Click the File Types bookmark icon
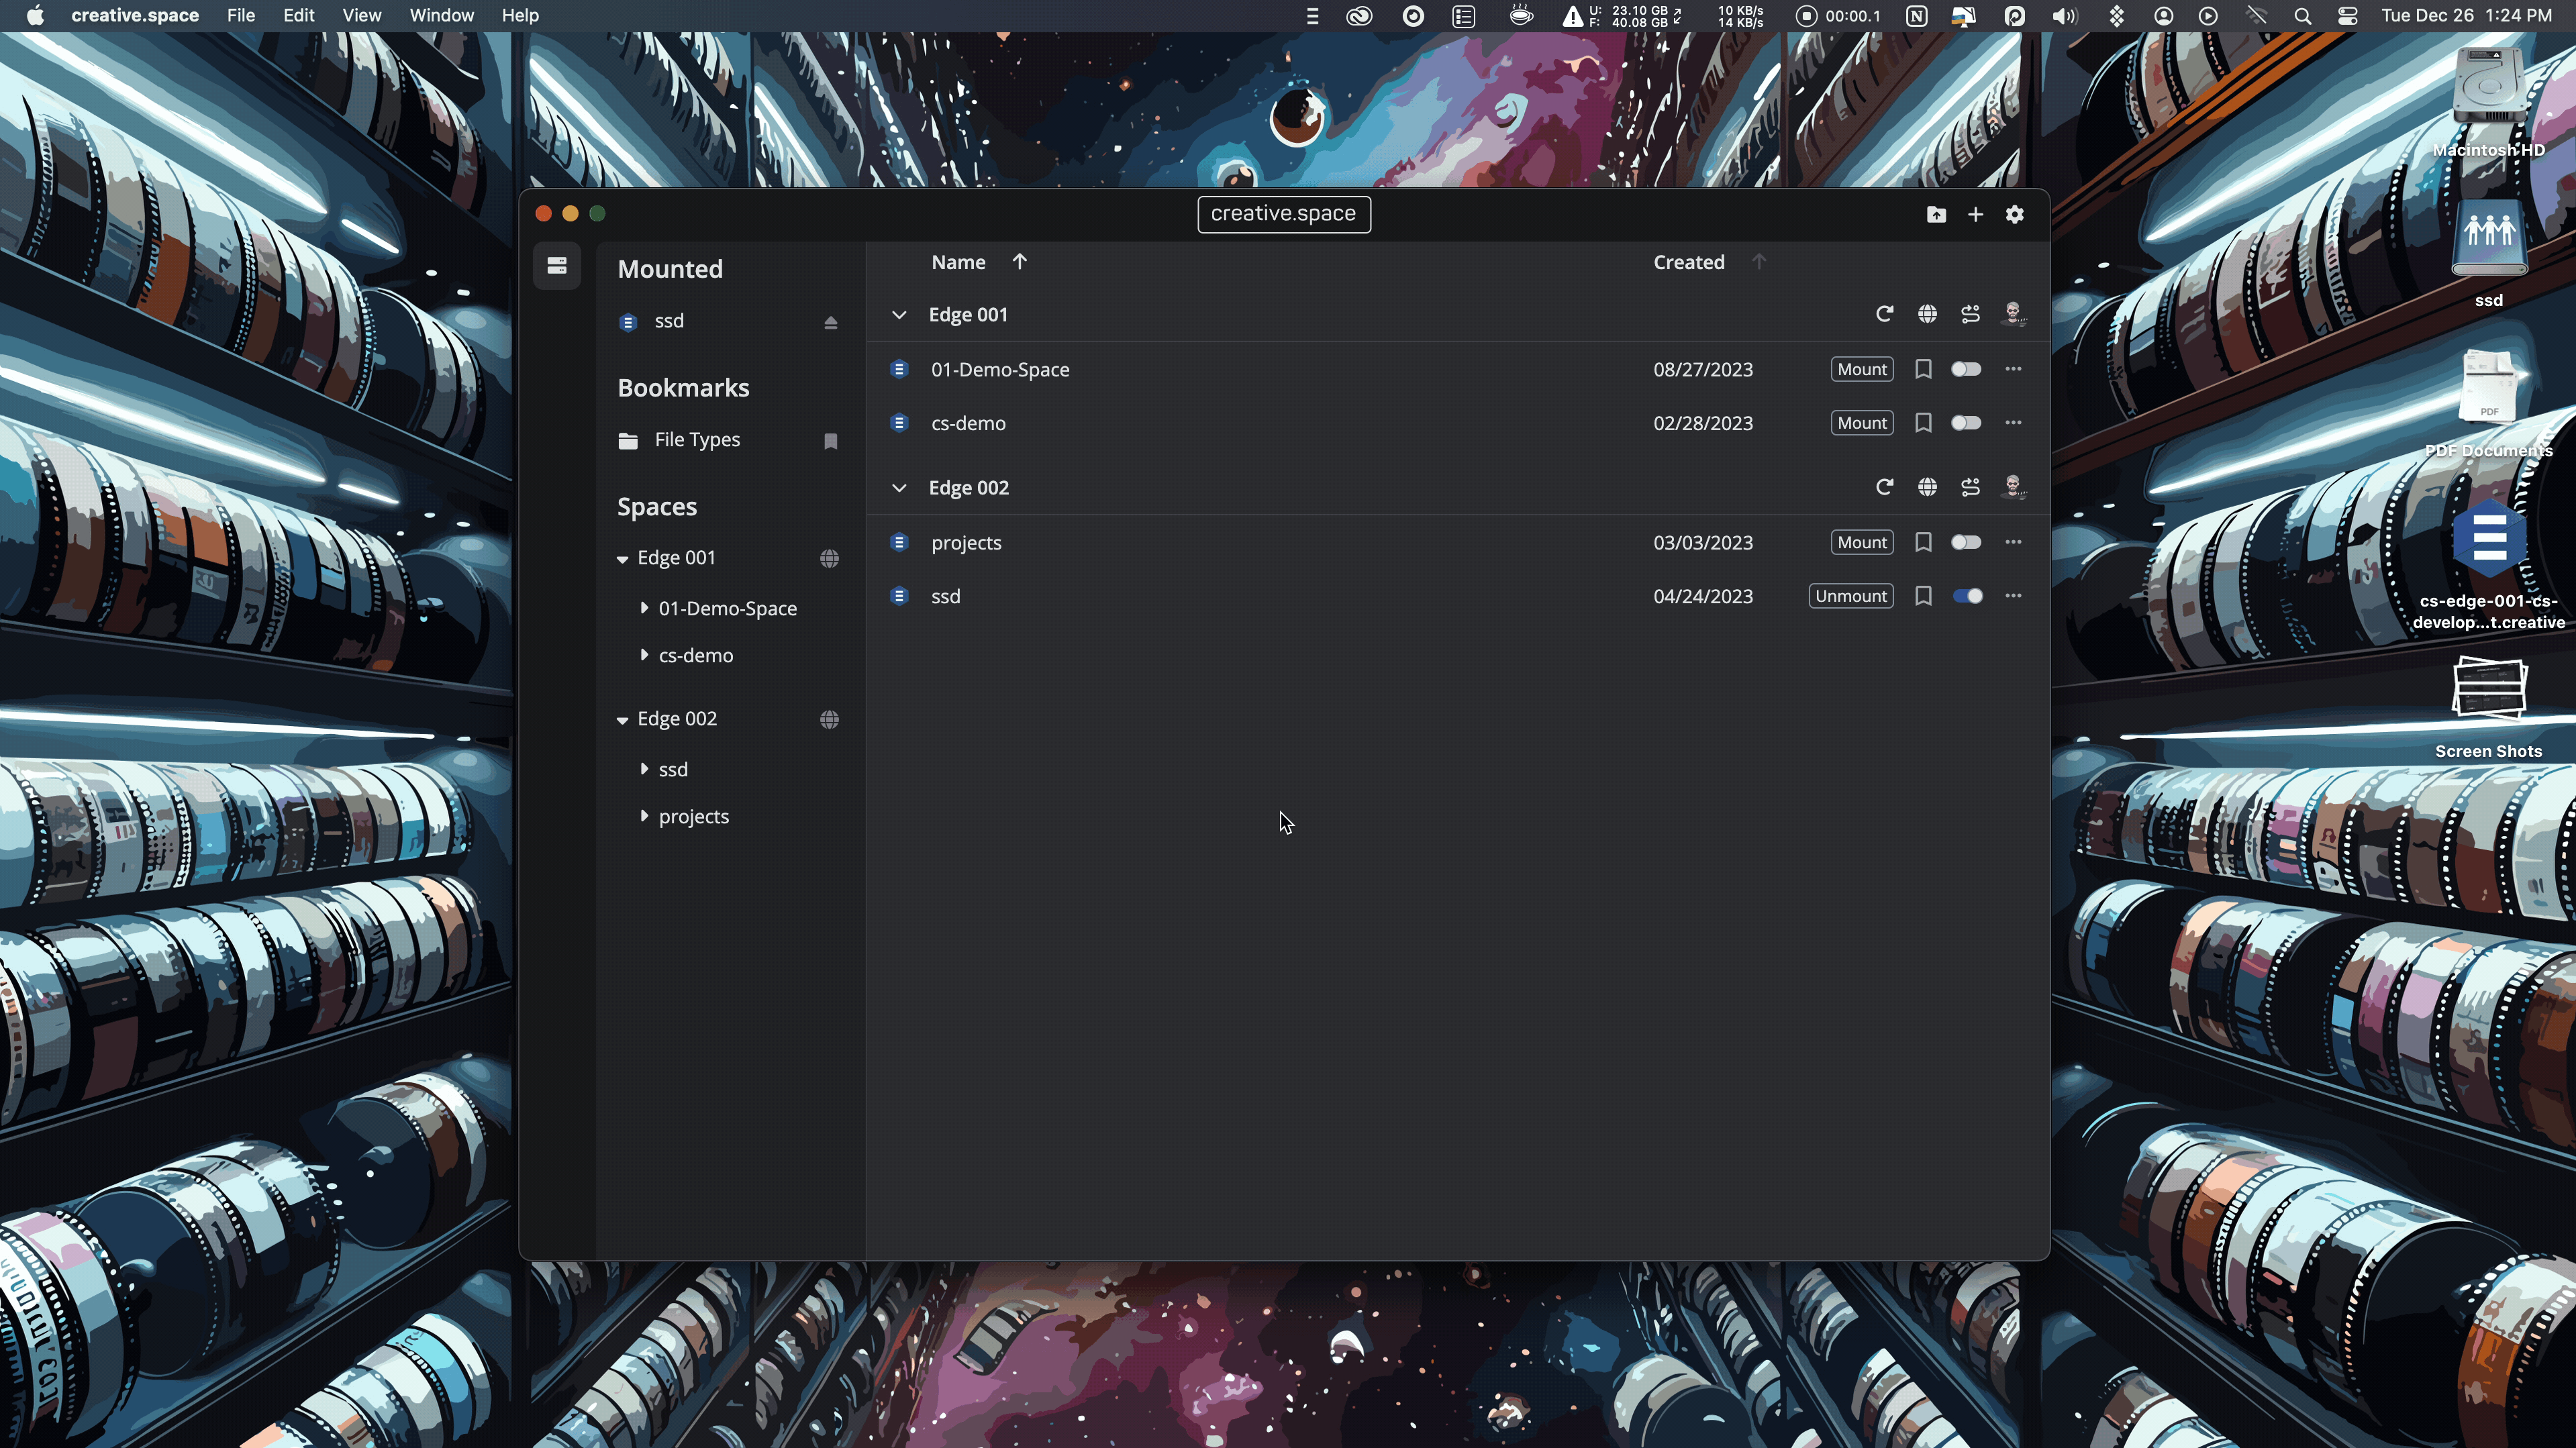Screen dimensions: 2576x1448 coord(830,441)
